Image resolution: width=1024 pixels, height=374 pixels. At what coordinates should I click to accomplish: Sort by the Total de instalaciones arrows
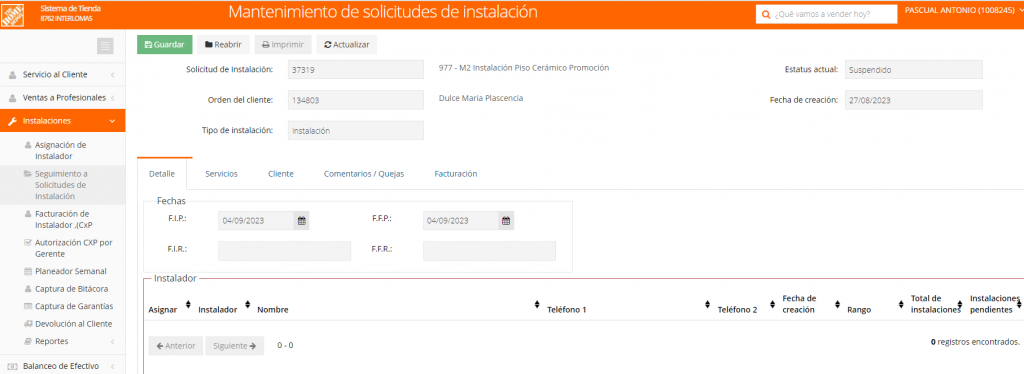click(x=959, y=305)
